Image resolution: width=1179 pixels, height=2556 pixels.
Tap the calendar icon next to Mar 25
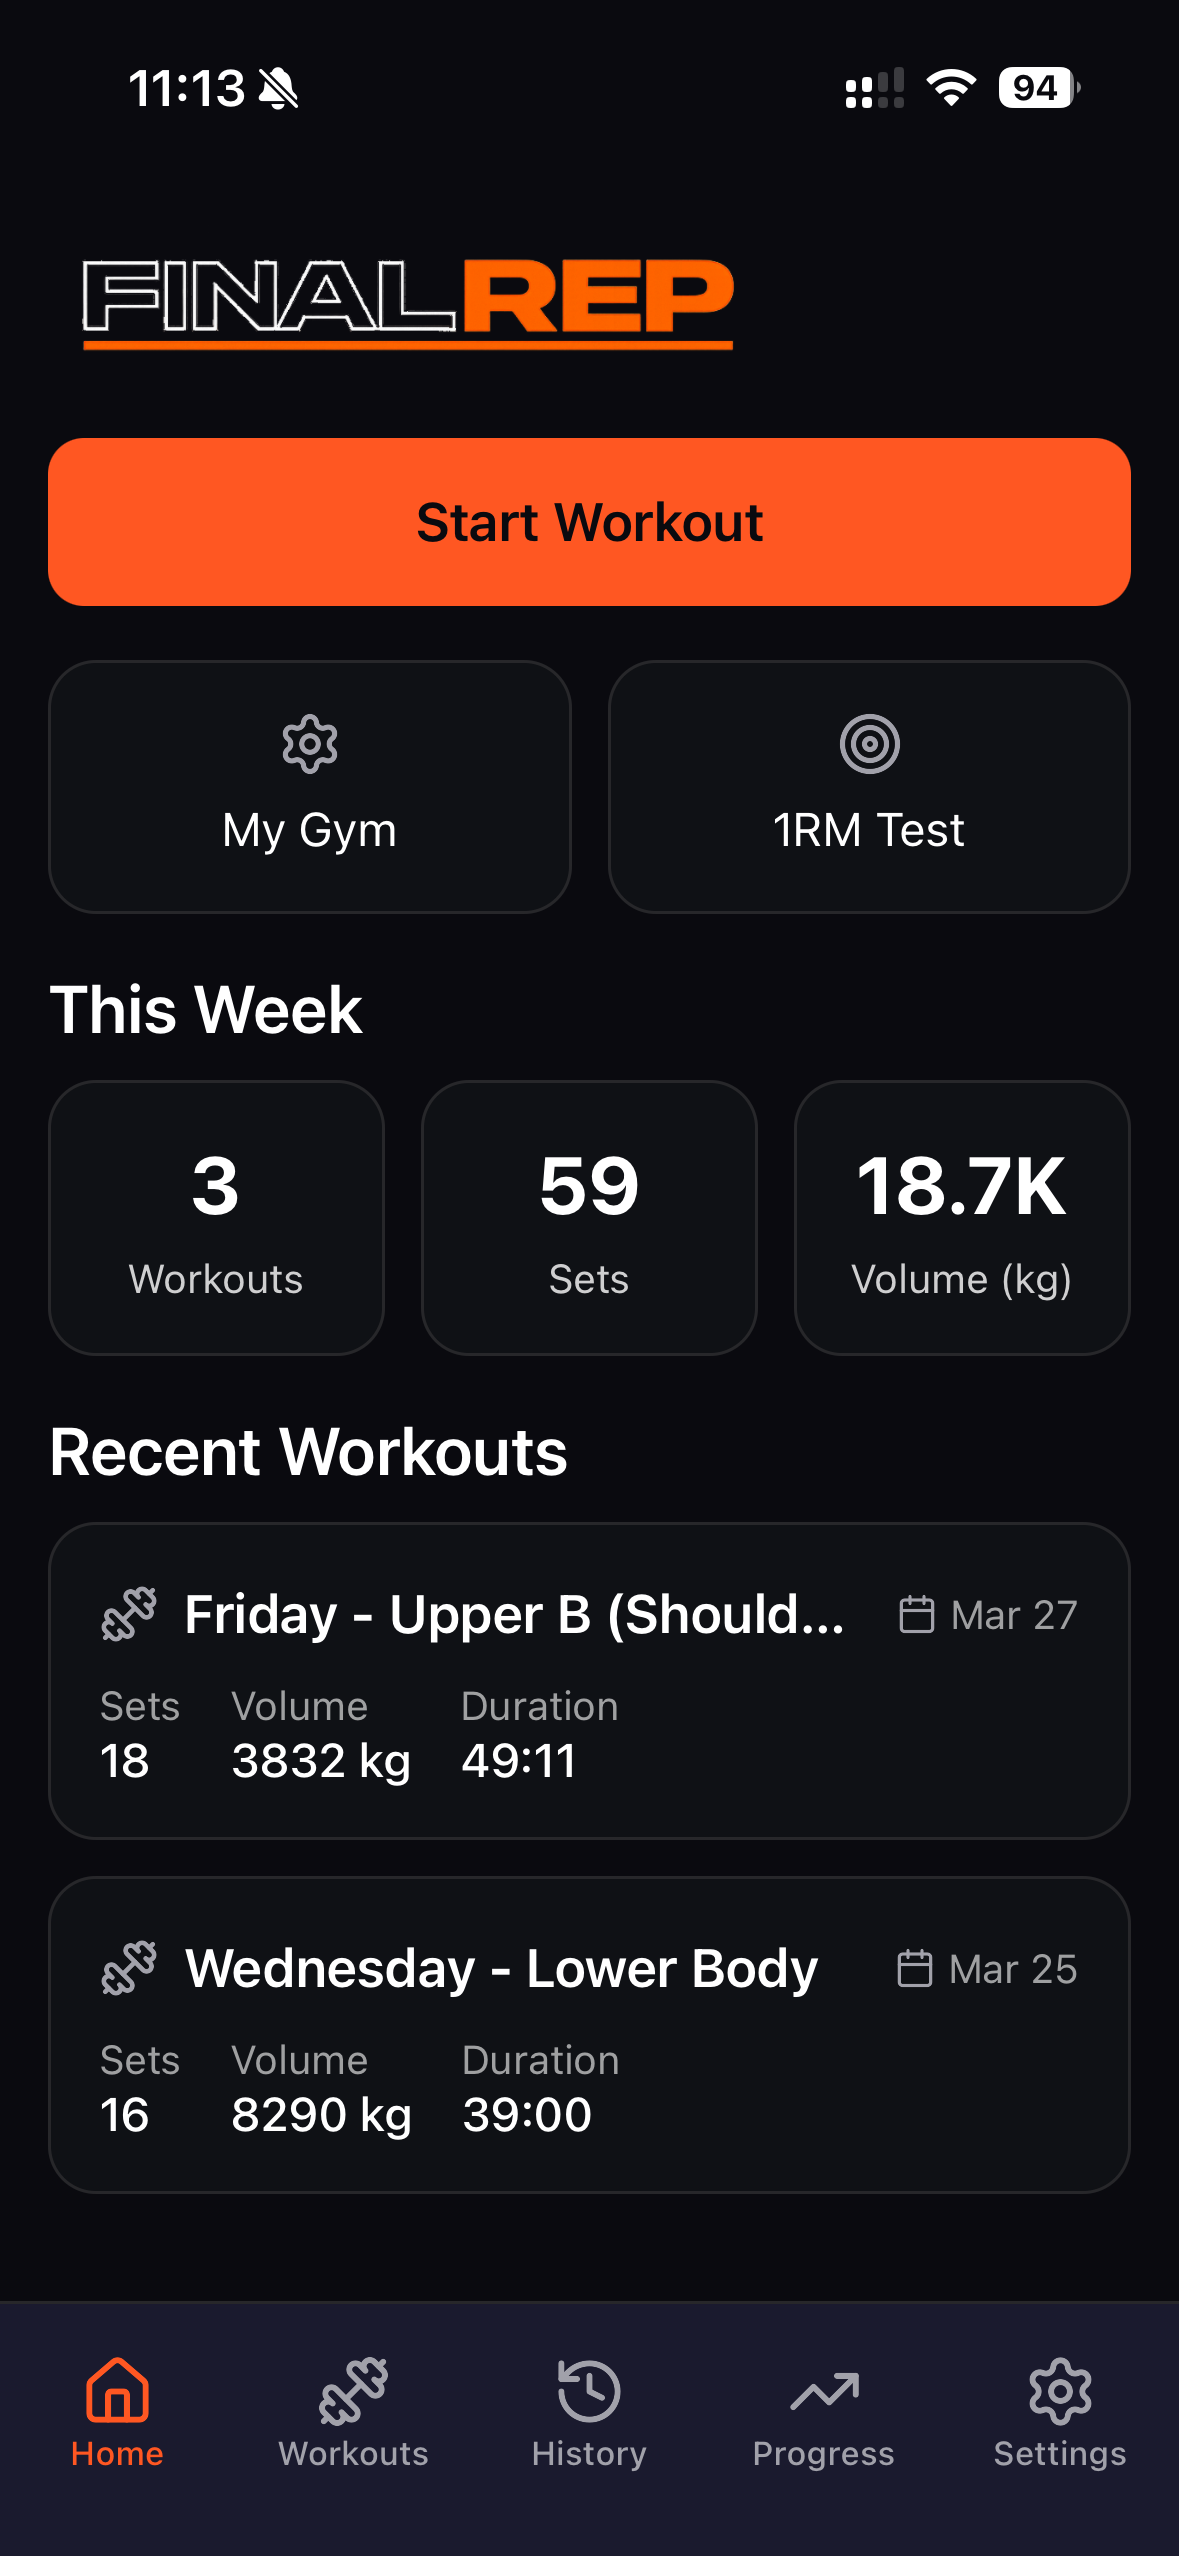914,1968
